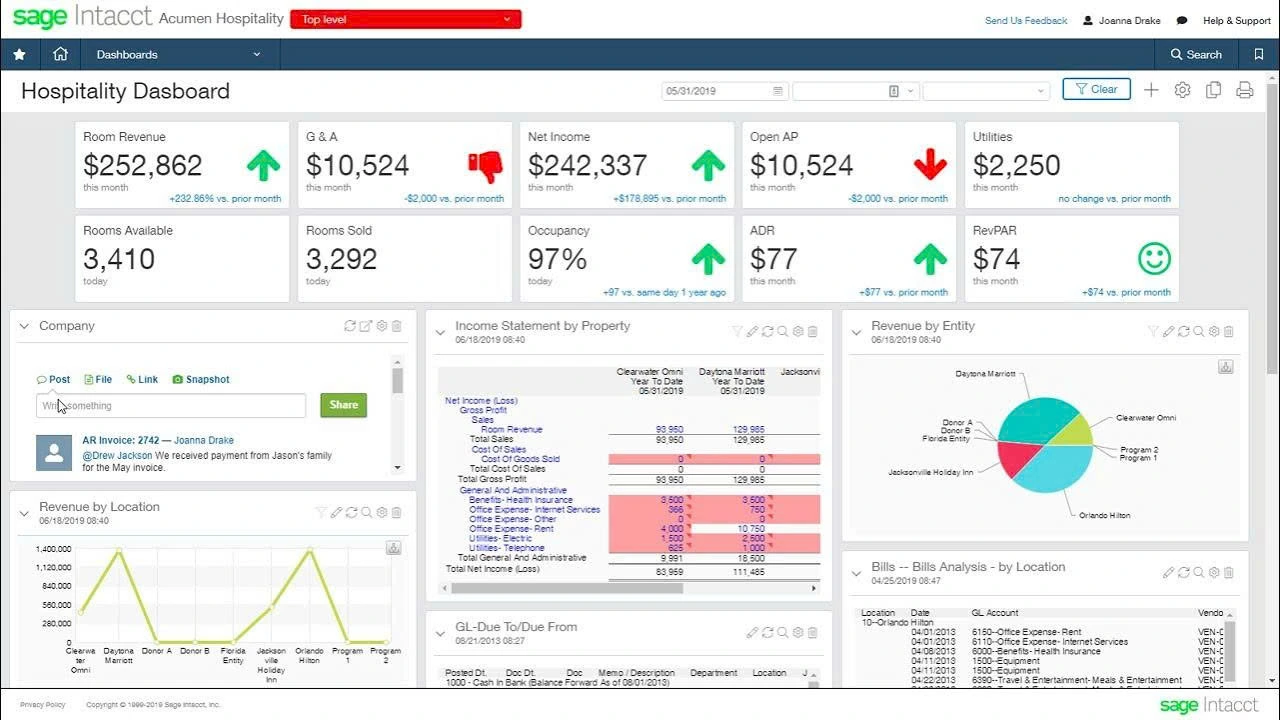Click the Clear filter button

(1096, 89)
